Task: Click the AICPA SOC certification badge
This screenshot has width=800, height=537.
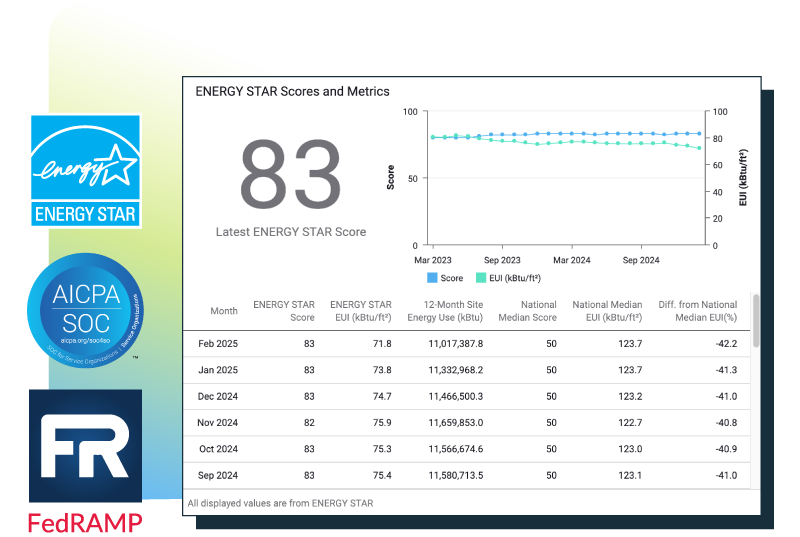Action: 85,311
